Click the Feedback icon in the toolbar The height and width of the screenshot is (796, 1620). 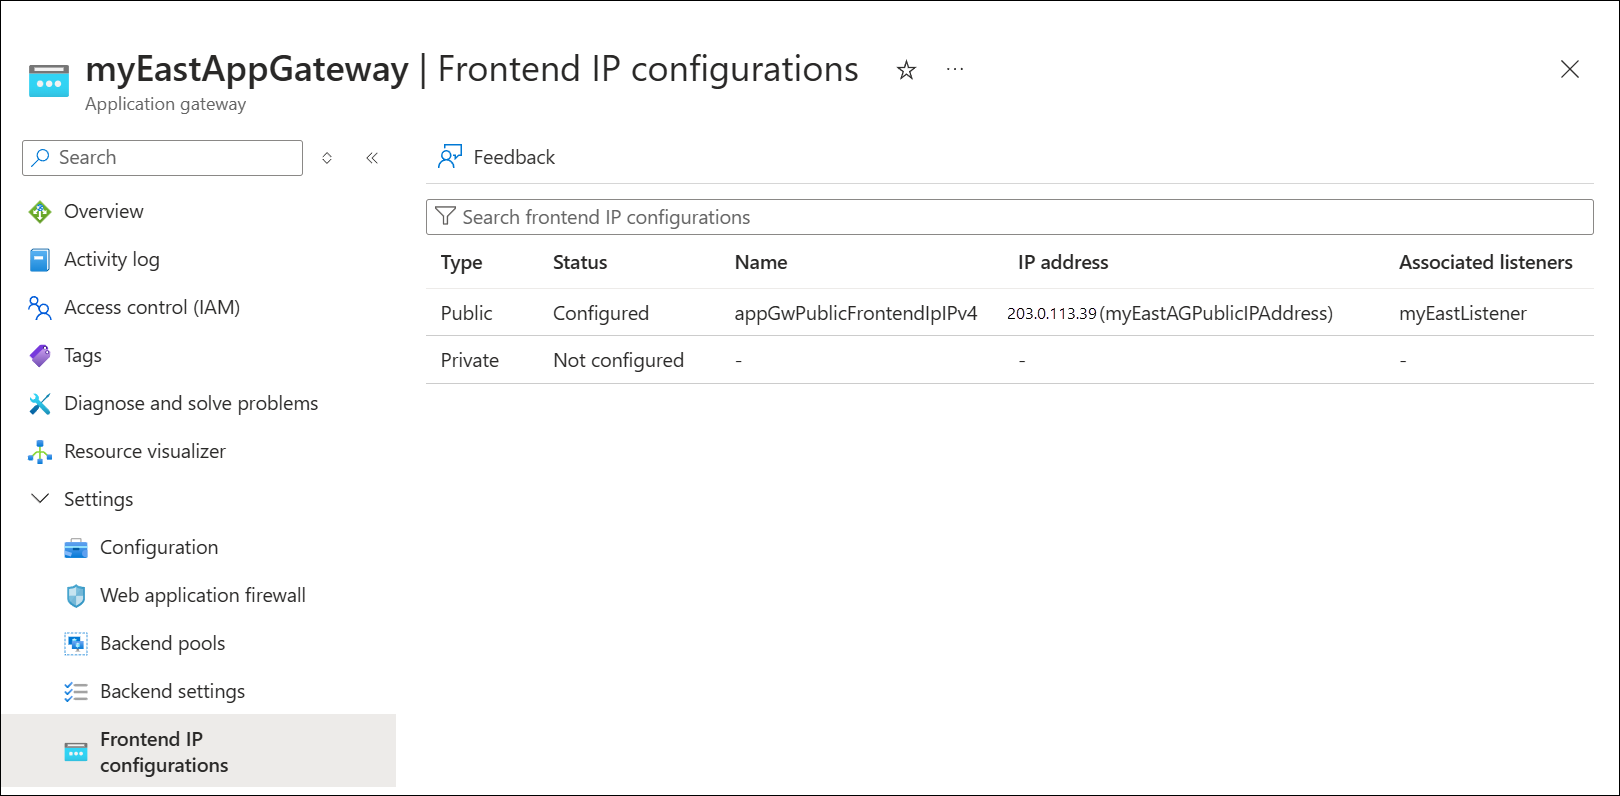(450, 156)
